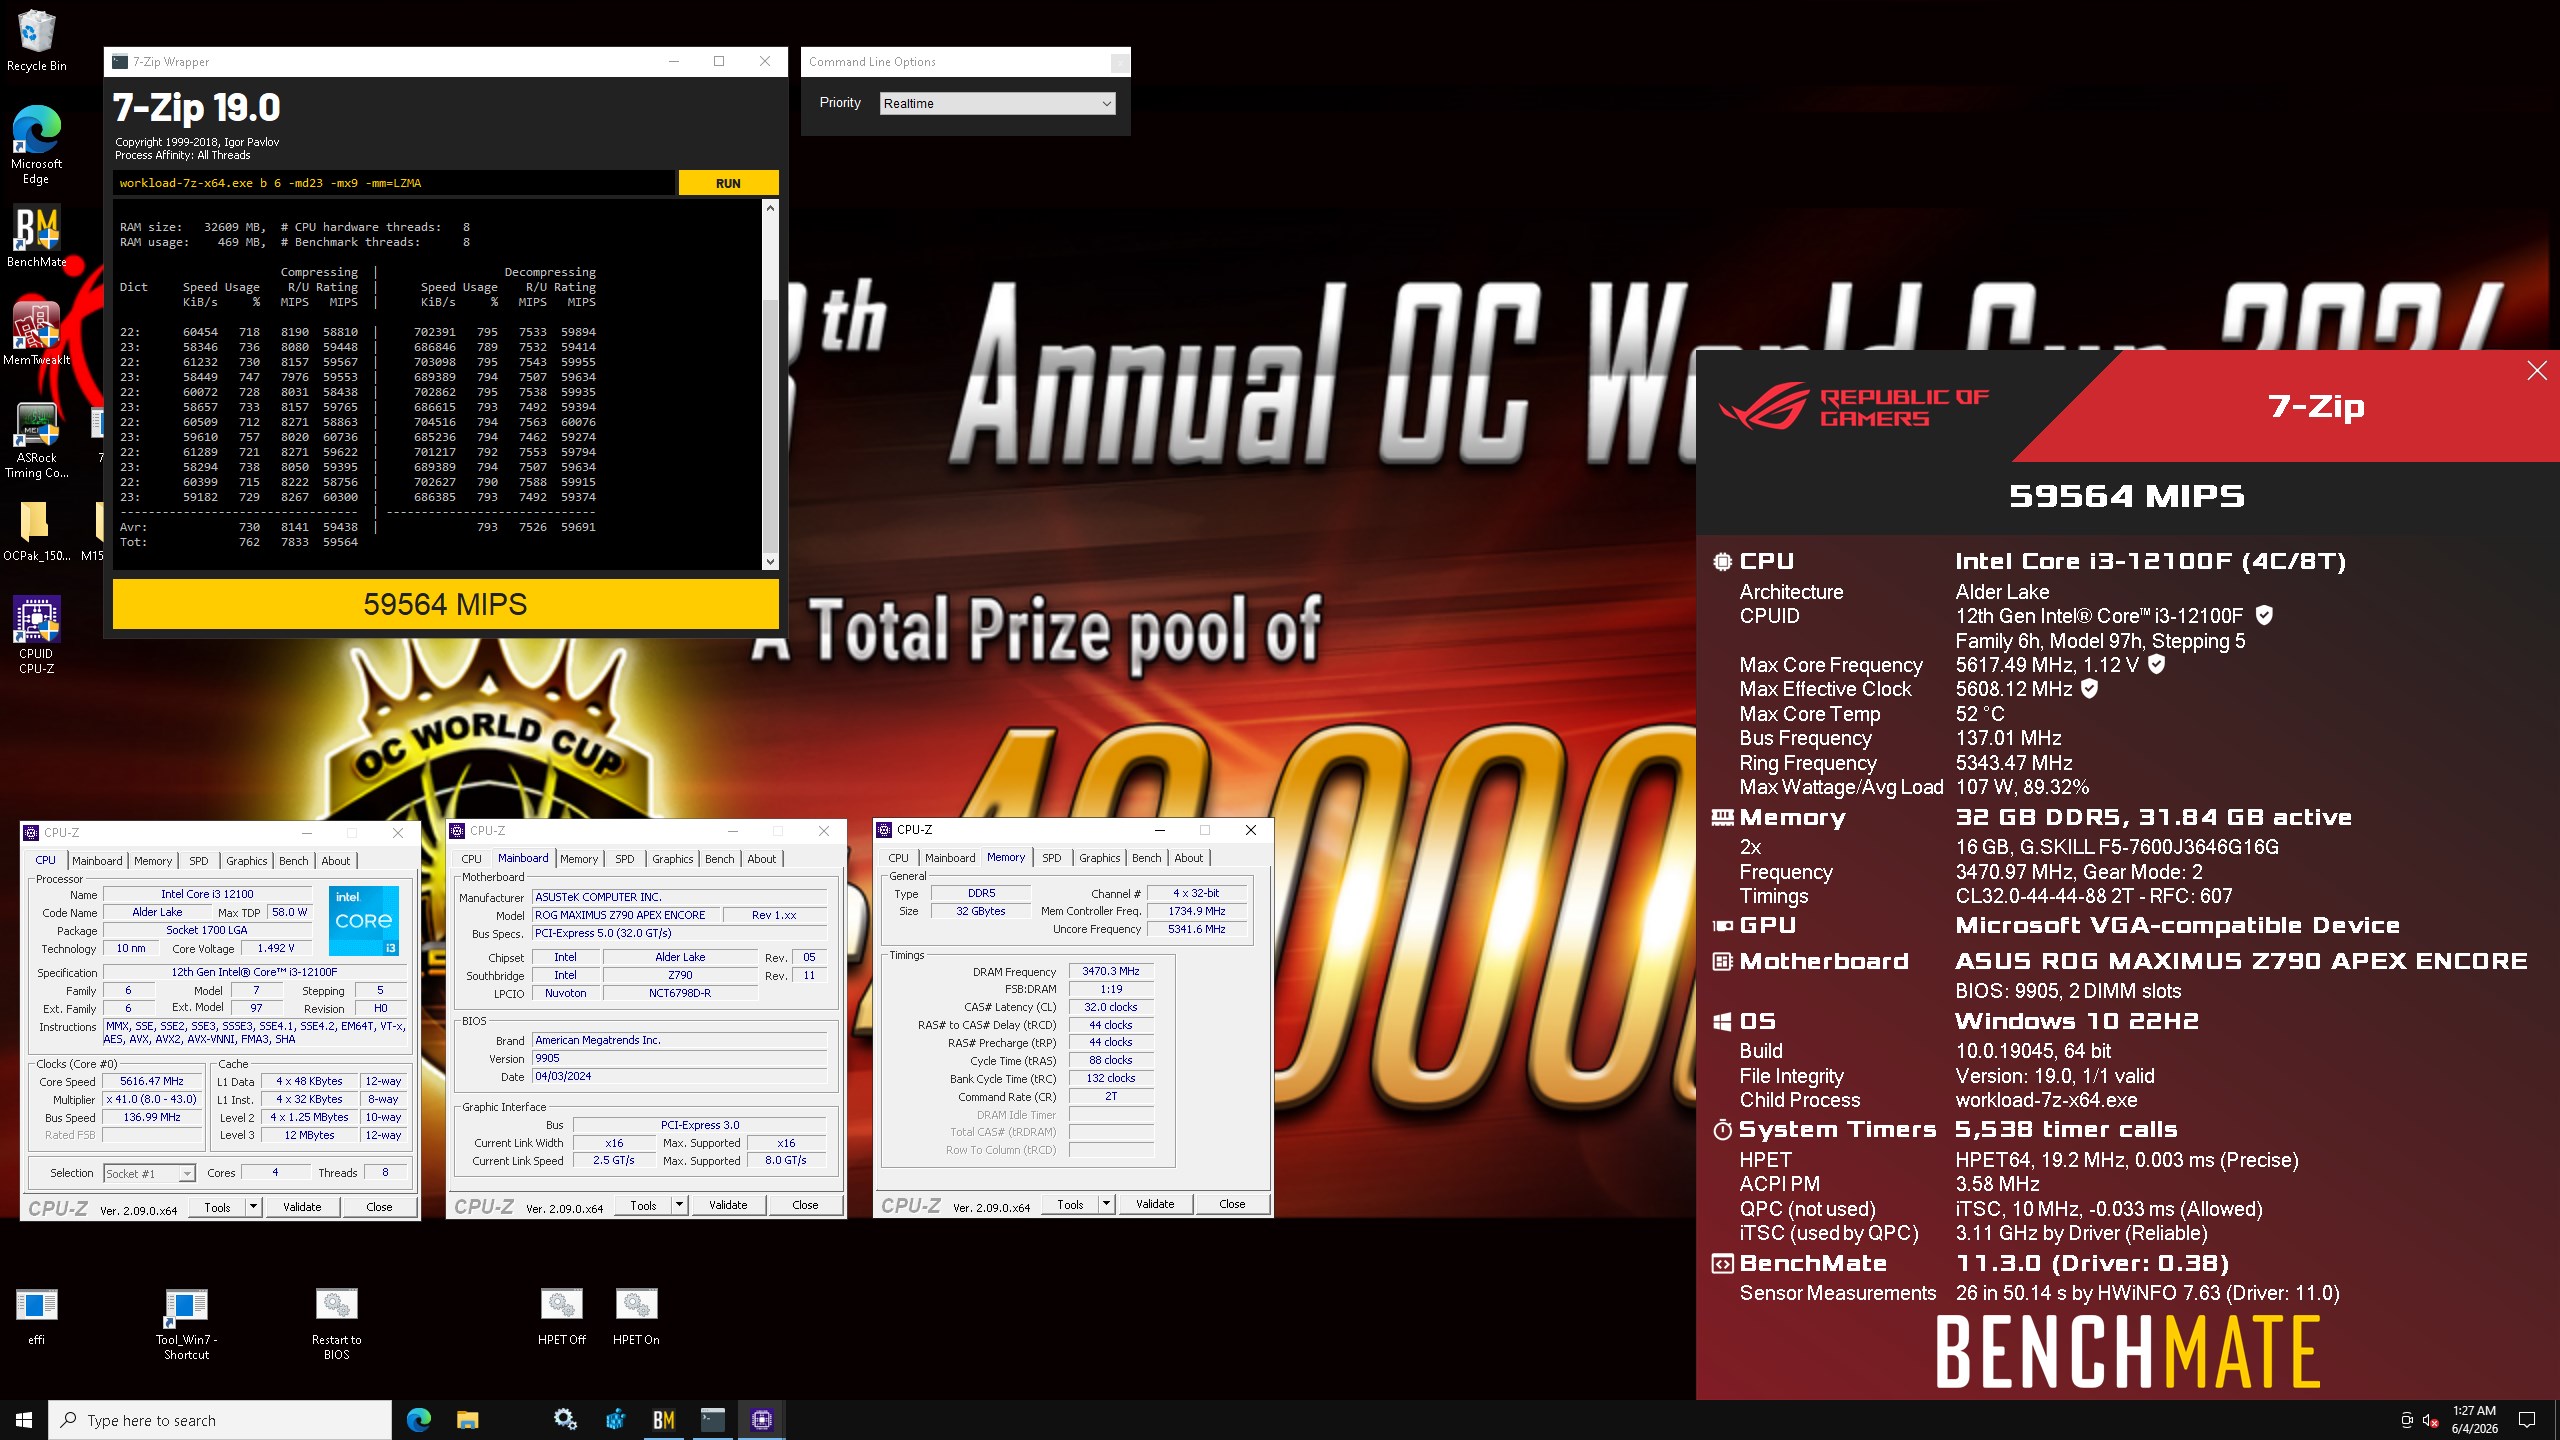This screenshot has height=1440, width=2560.
Task: Open the Priority Realtime dropdown
Action: click(997, 103)
